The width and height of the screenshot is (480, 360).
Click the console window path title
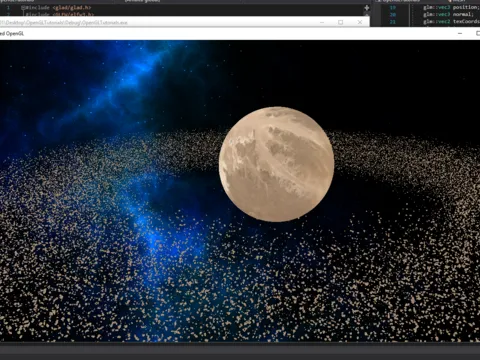[63, 23]
